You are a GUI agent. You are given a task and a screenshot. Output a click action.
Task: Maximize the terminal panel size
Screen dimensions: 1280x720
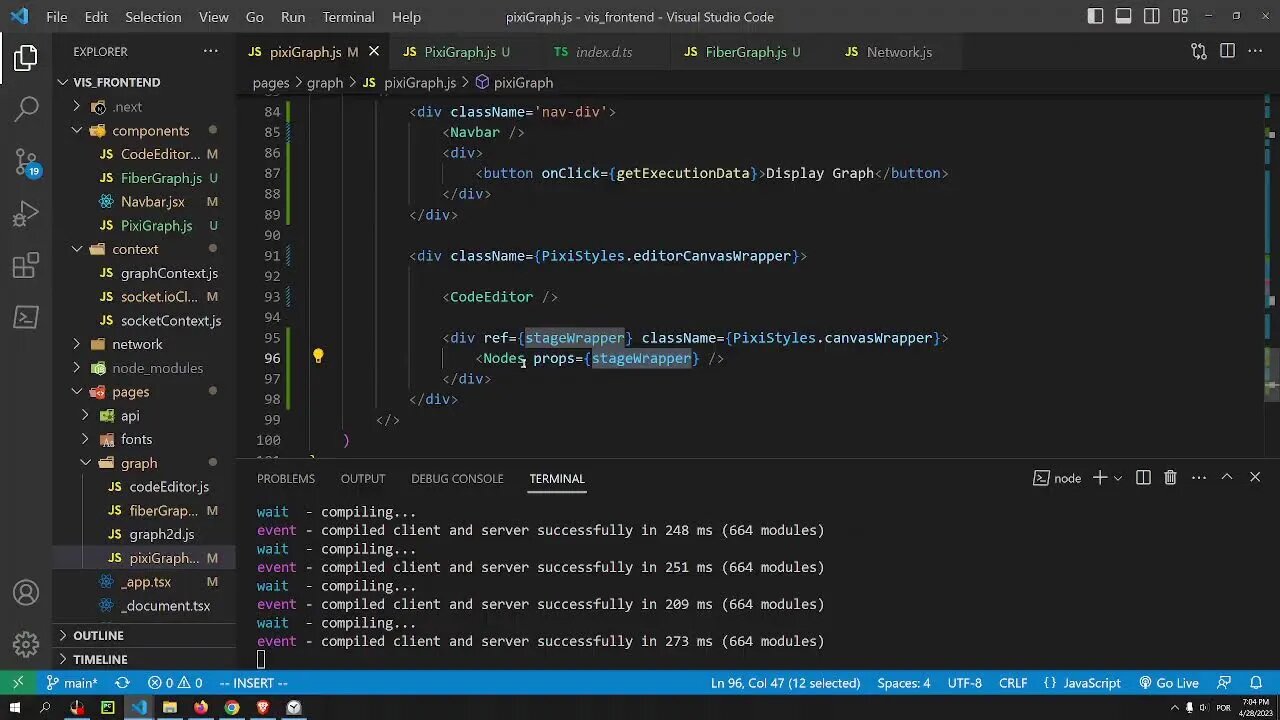pyautogui.click(x=1227, y=478)
